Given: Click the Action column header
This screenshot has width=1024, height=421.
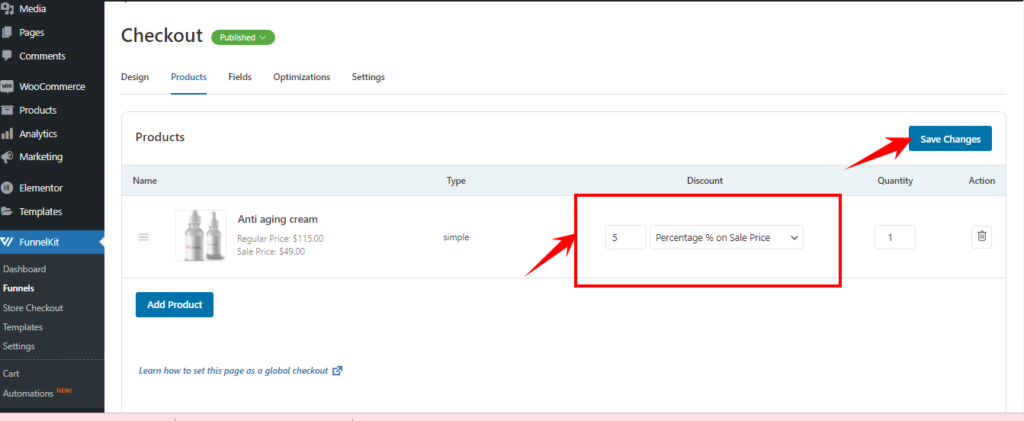Looking at the screenshot, I should (x=982, y=181).
